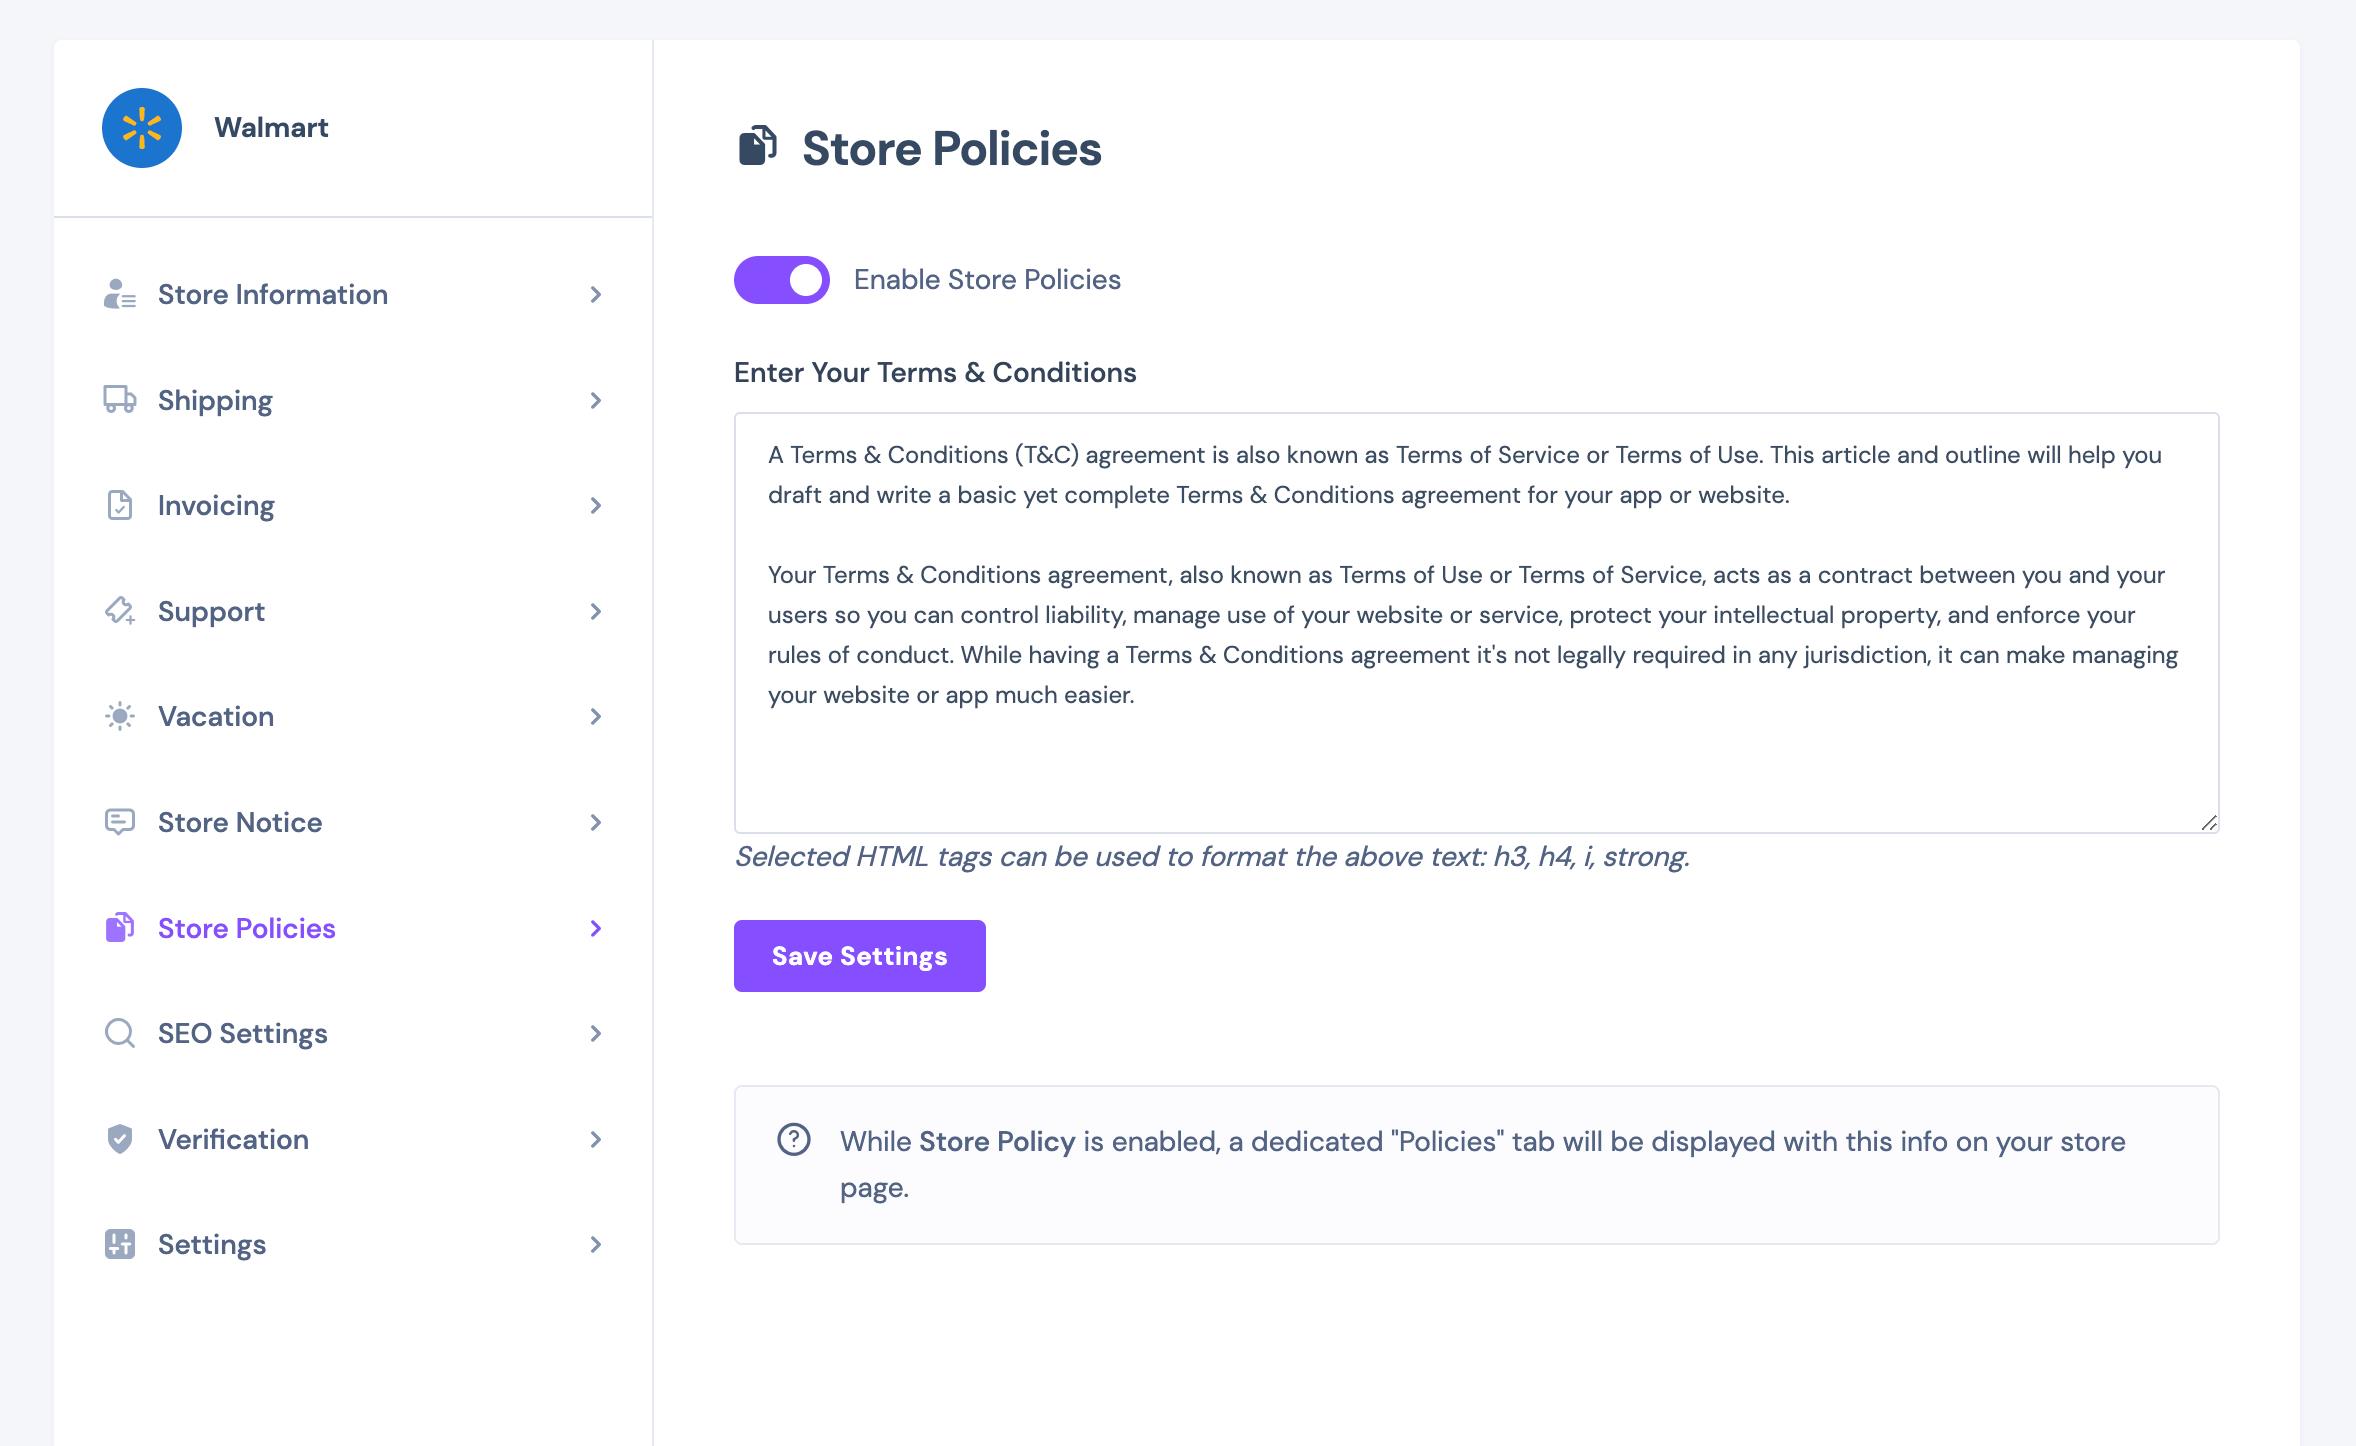Open the Store Policies menu item
Viewport: 2356px width, 1446px height.
click(x=354, y=928)
